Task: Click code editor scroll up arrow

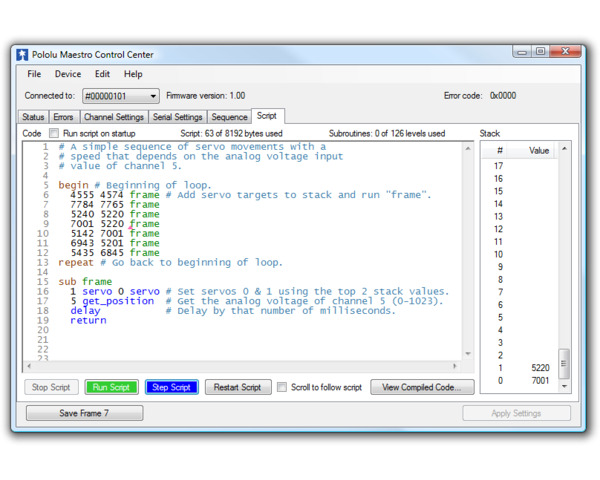Action: 468,149
